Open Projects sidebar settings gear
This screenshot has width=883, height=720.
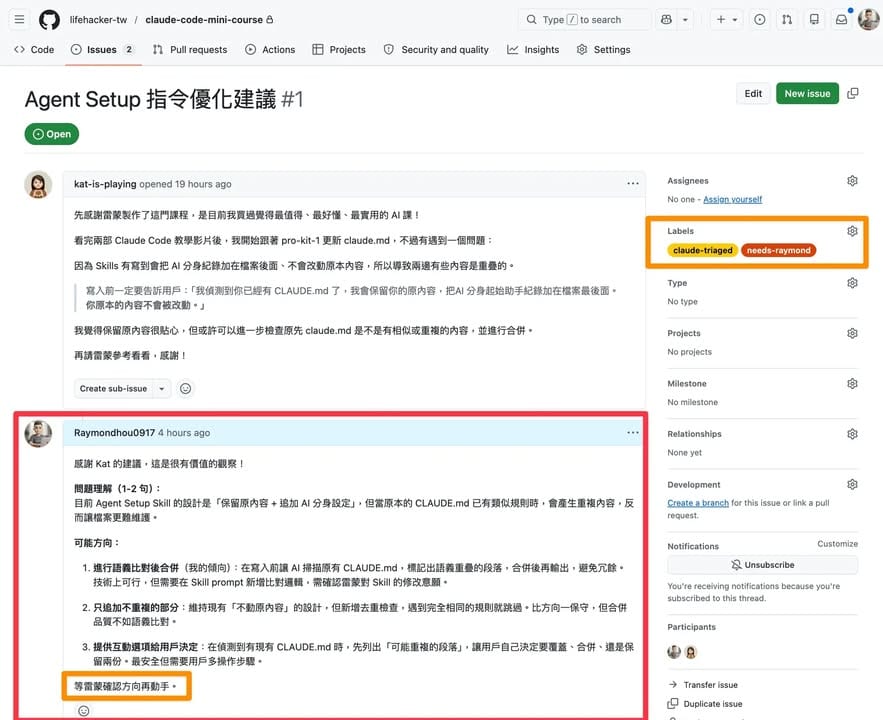(852, 333)
